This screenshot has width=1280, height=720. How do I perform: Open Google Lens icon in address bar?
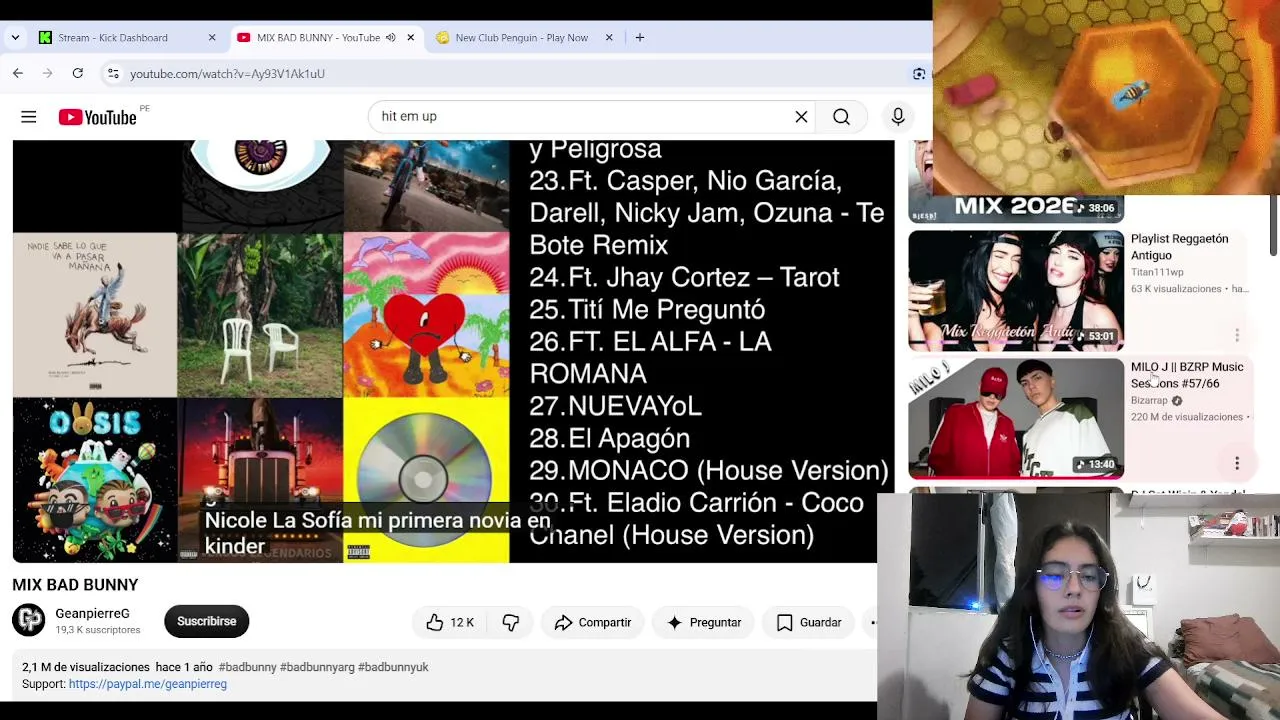[x=919, y=74]
